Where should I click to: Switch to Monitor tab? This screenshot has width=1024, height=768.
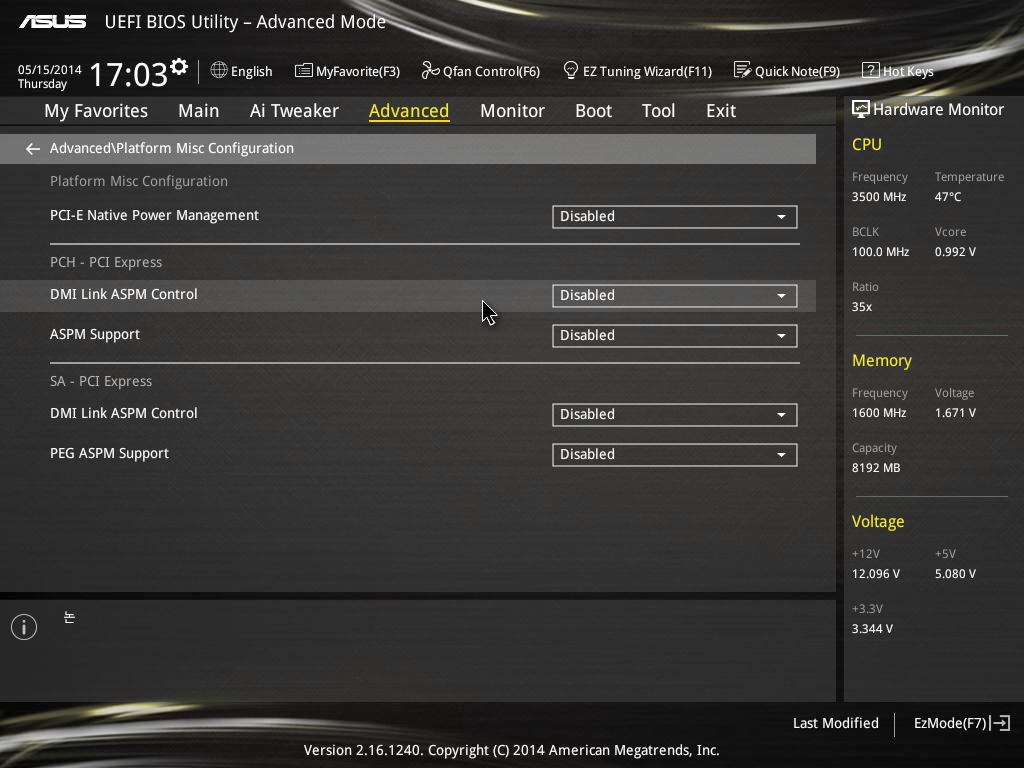coord(513,111)
